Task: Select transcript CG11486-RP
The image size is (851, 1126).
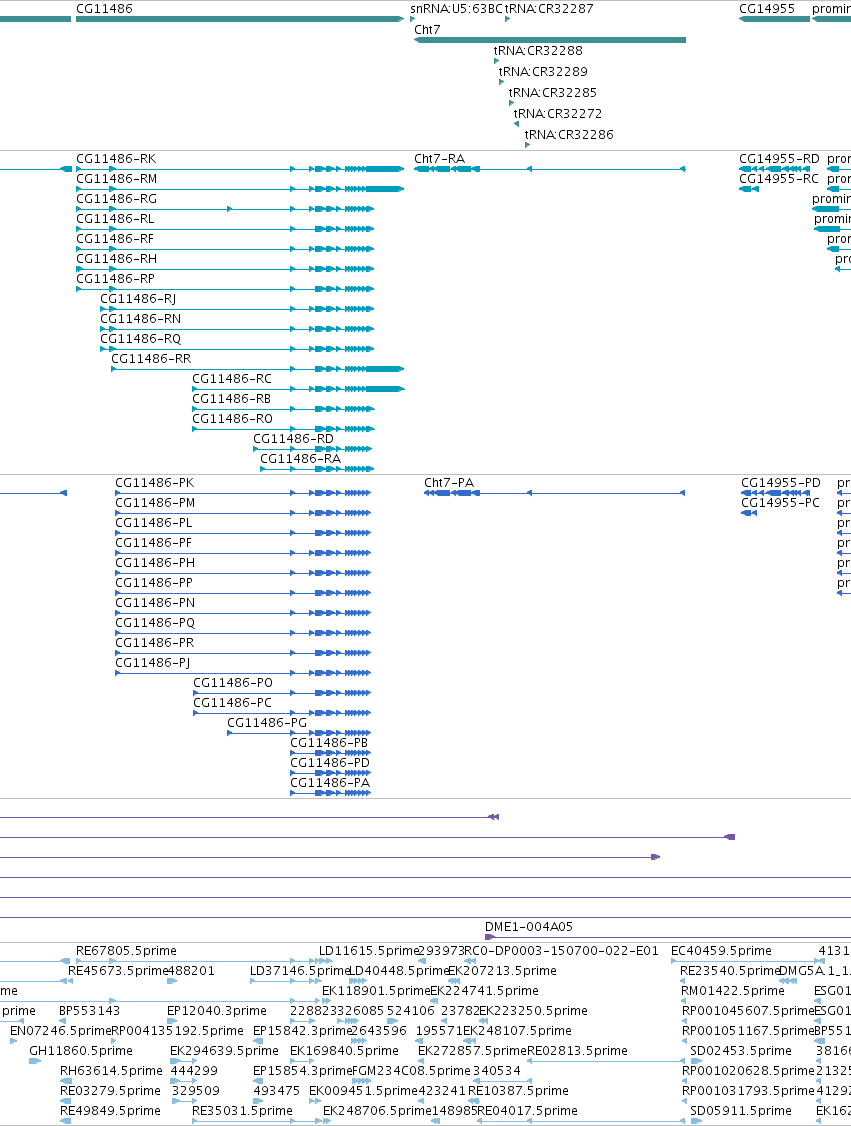Action: coord(116,279)
